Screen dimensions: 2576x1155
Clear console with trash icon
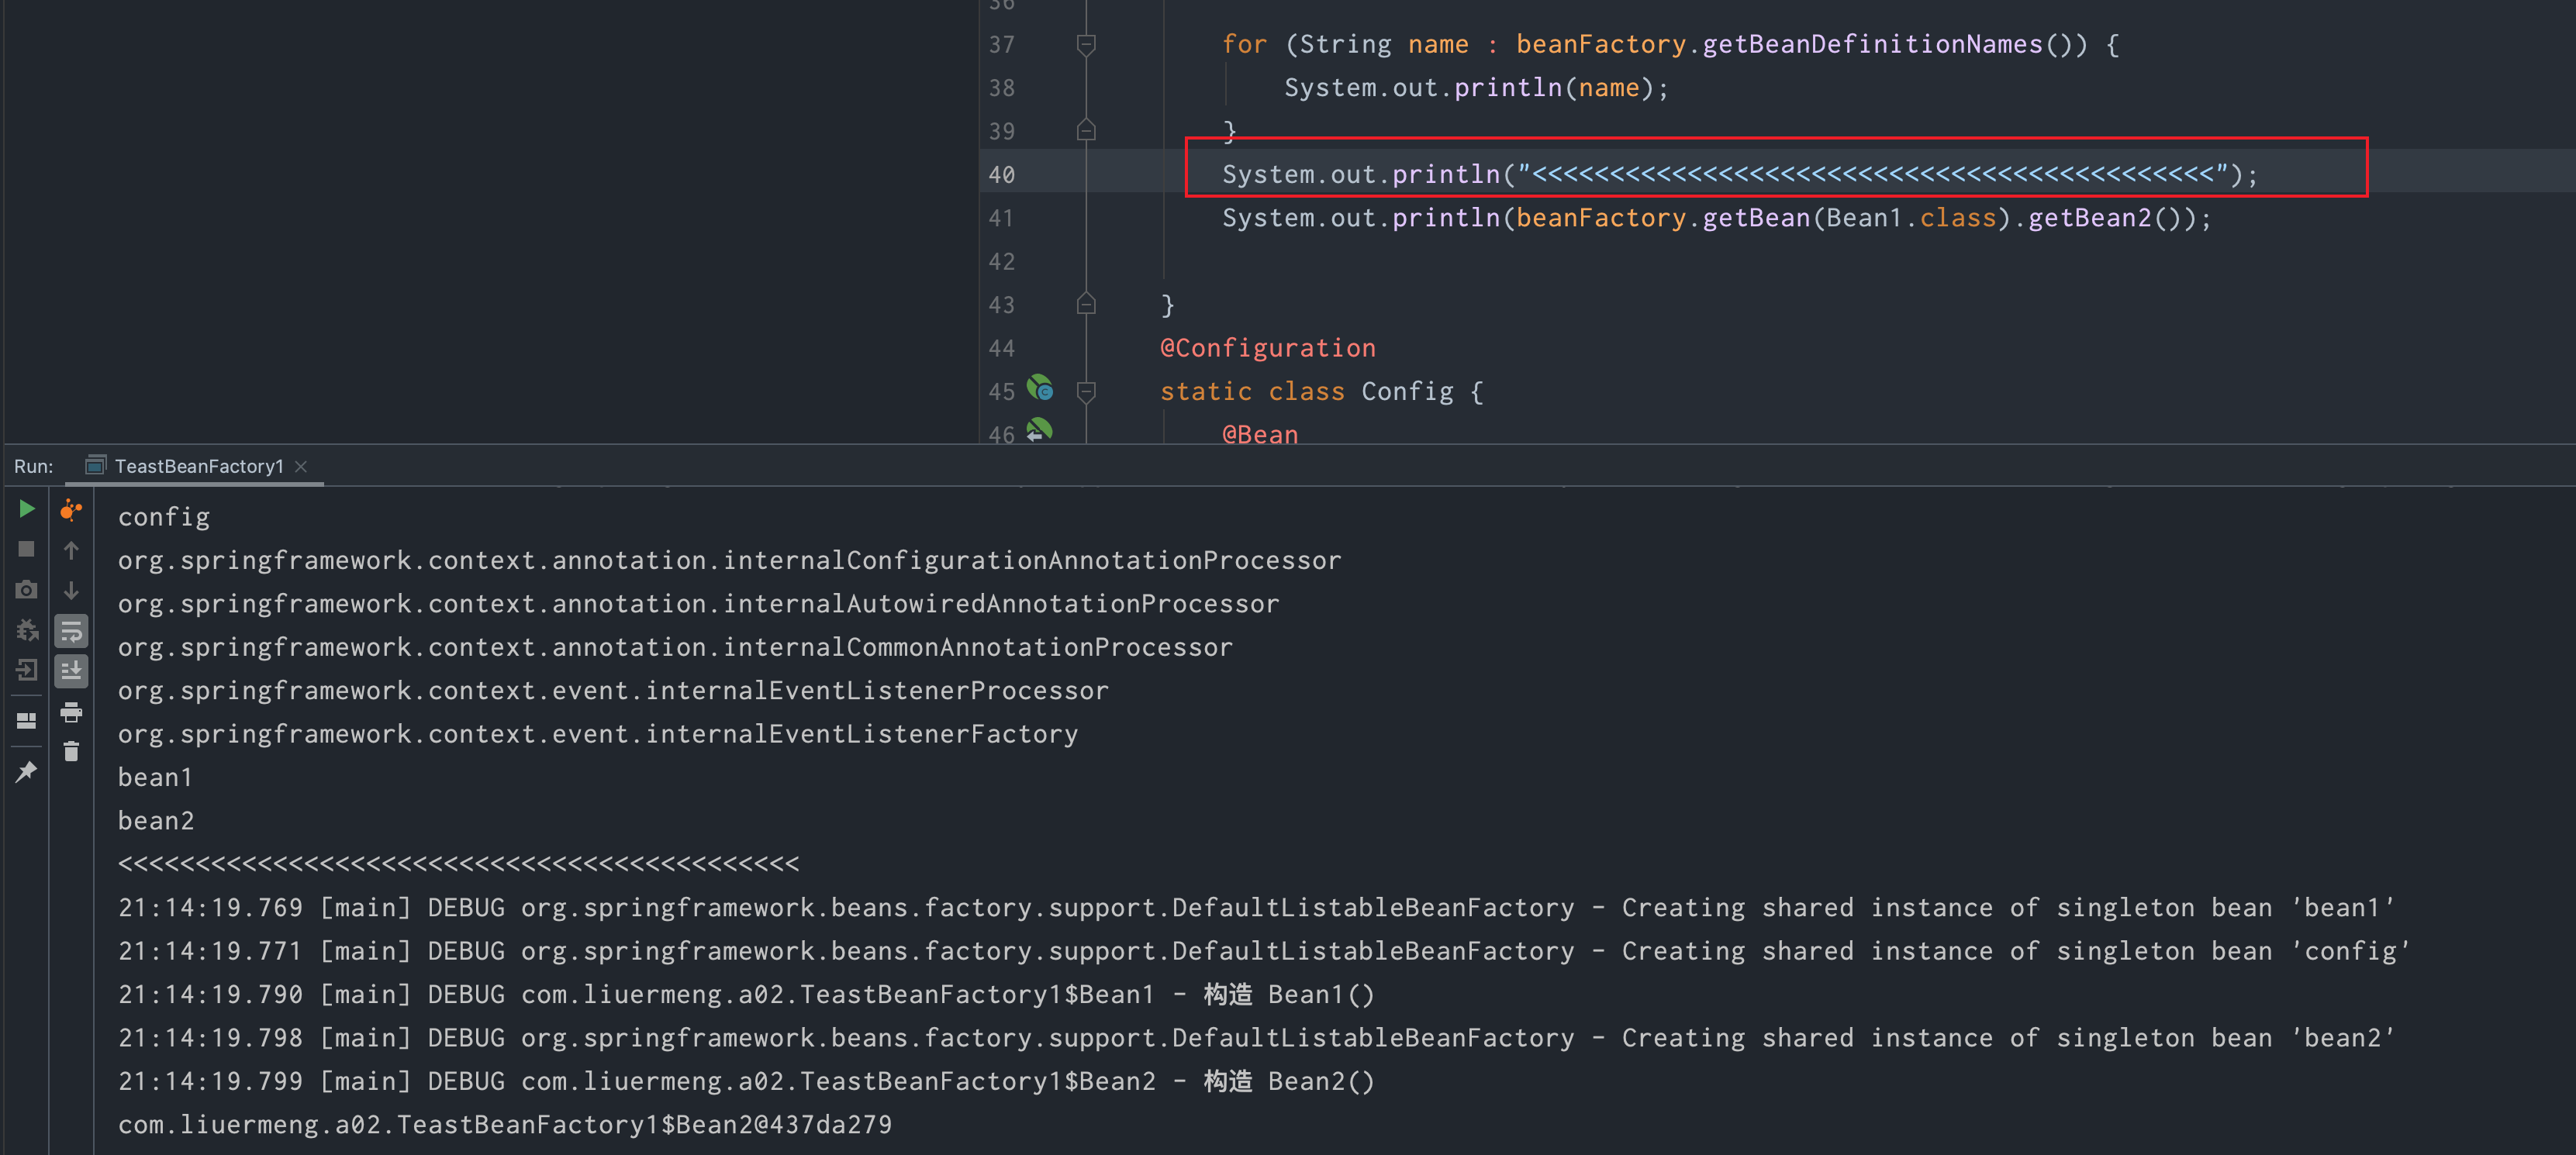(71, 752)
